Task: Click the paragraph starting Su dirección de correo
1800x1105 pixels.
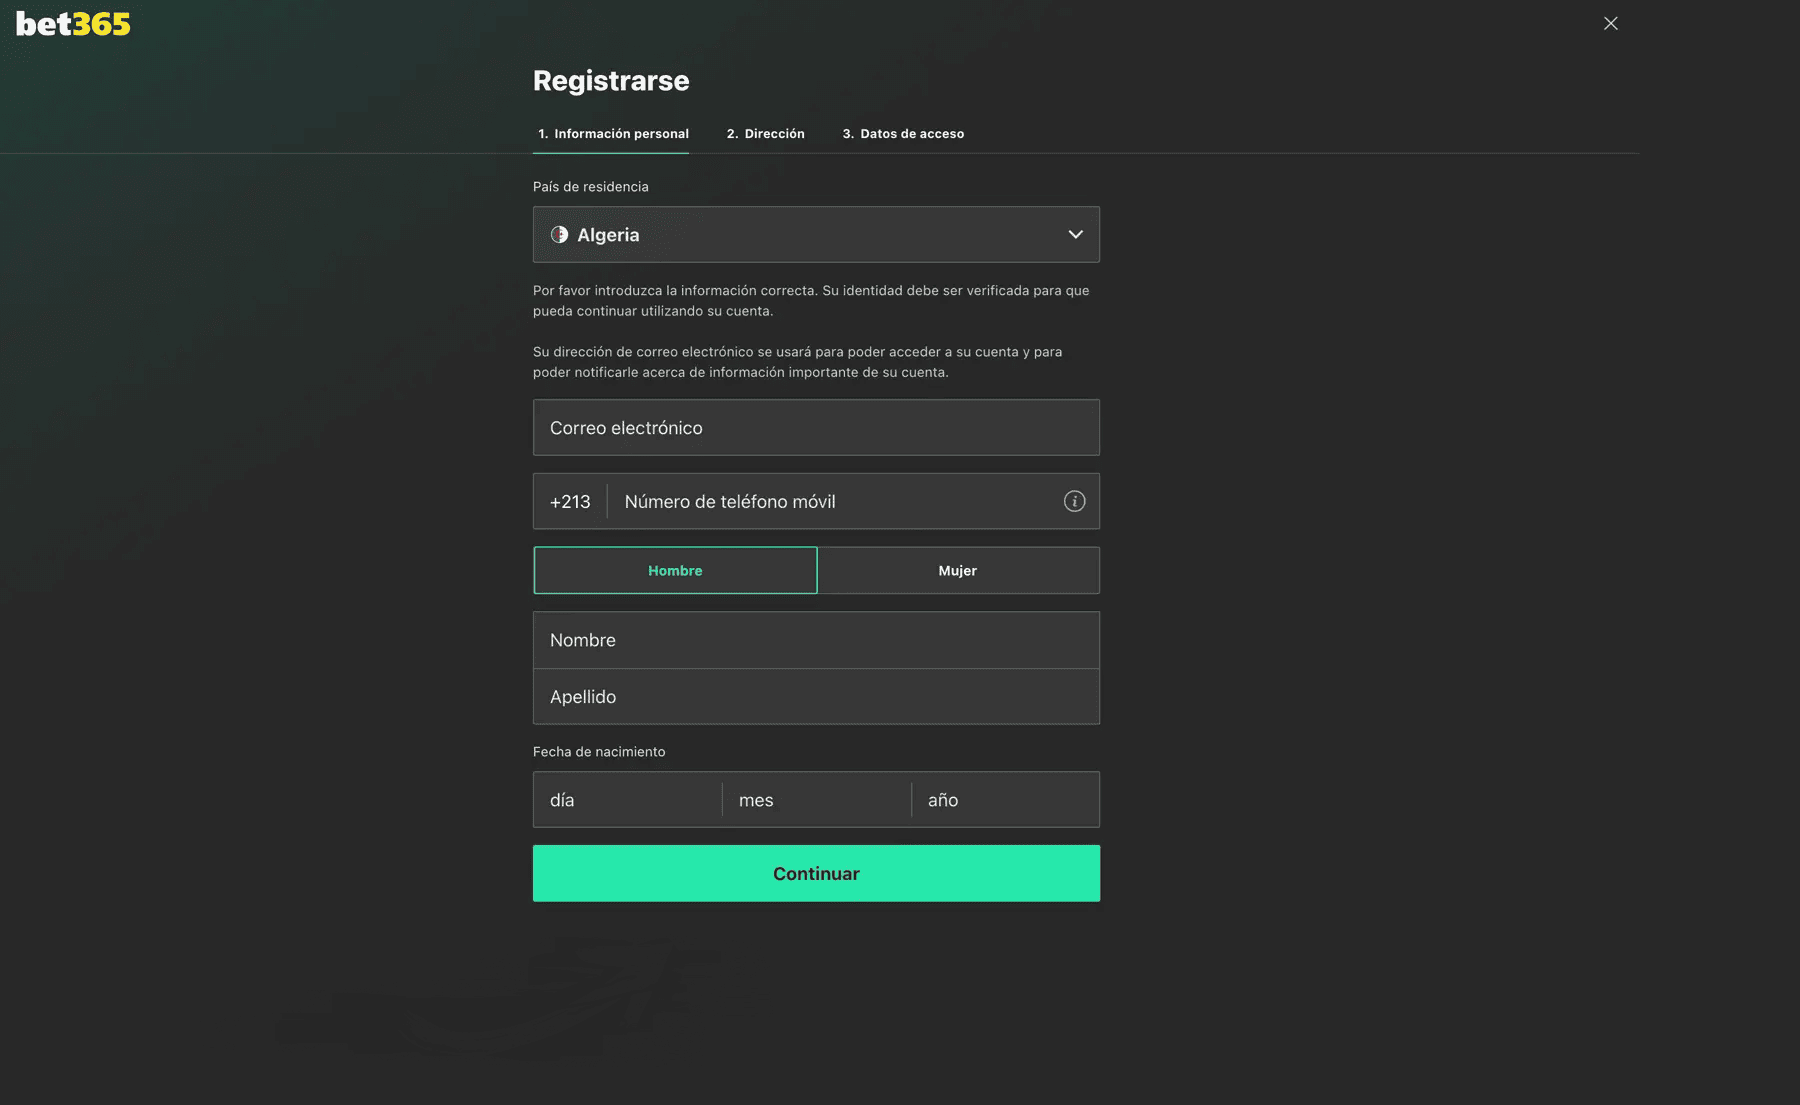Action: (798, 362)
